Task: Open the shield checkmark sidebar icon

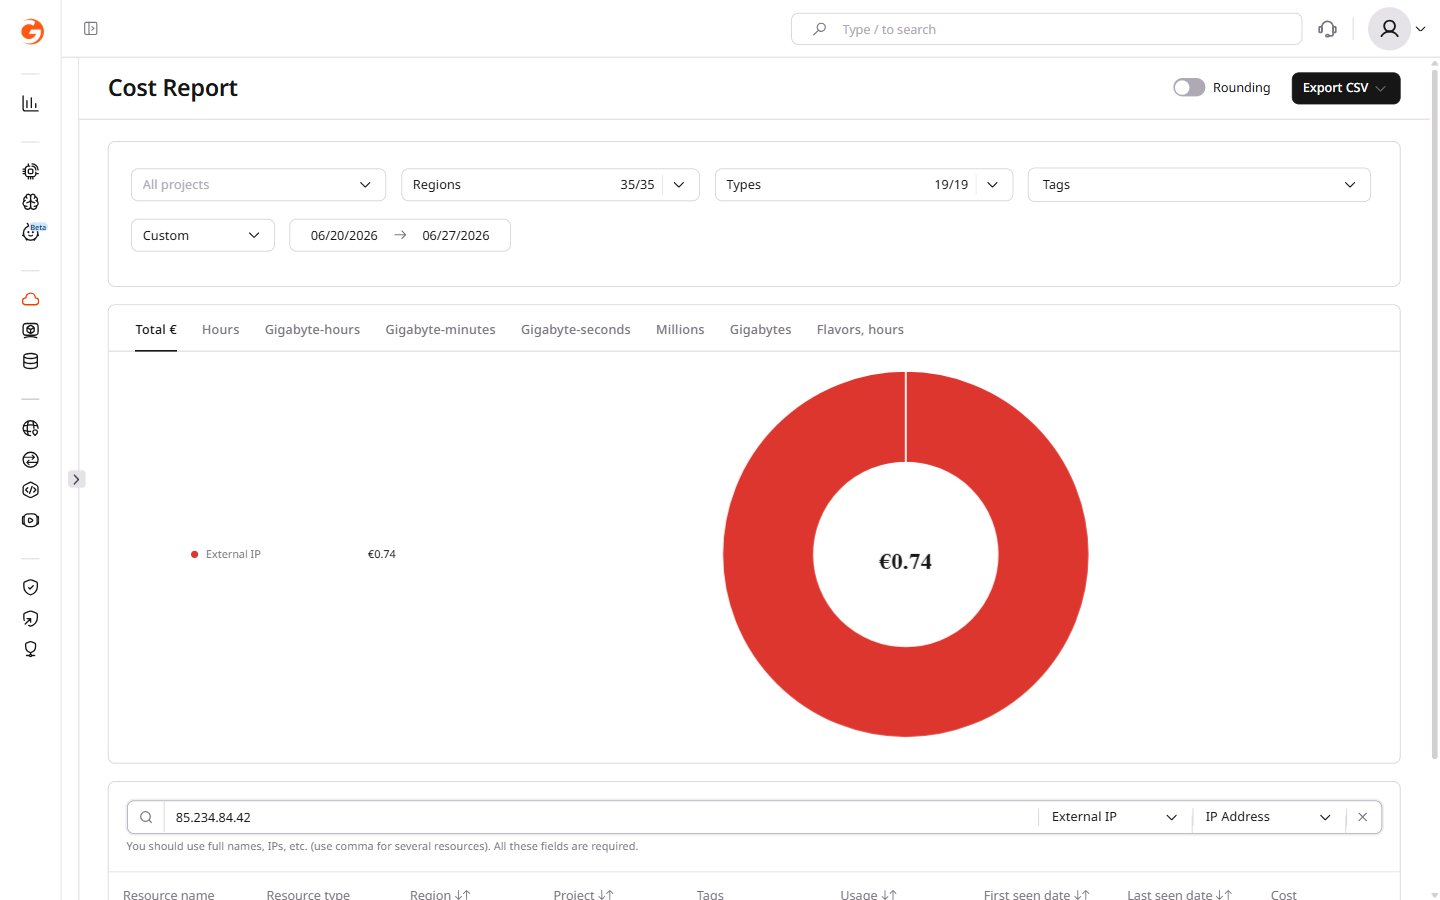Action: coord(31,587)
